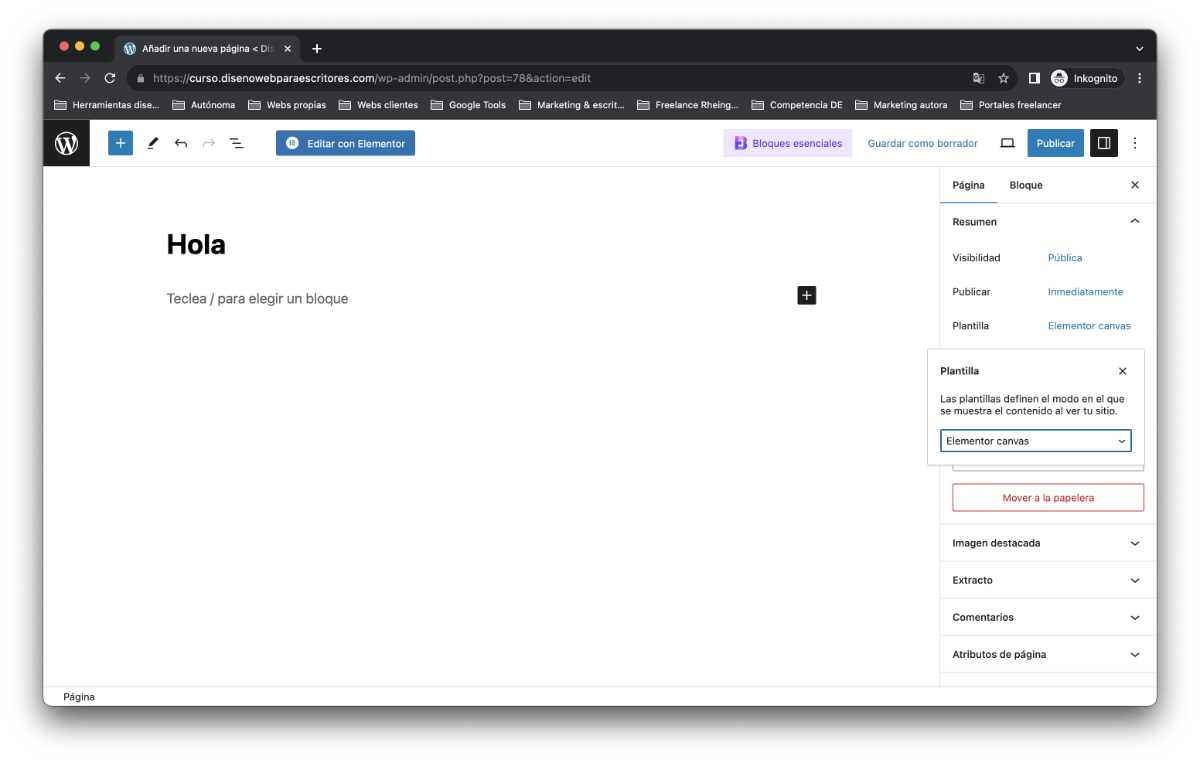Image resolution: width=1200 pixels, height=763 pixels.
Task: Click the Publicar button
Action: (x=1055, y=143)
